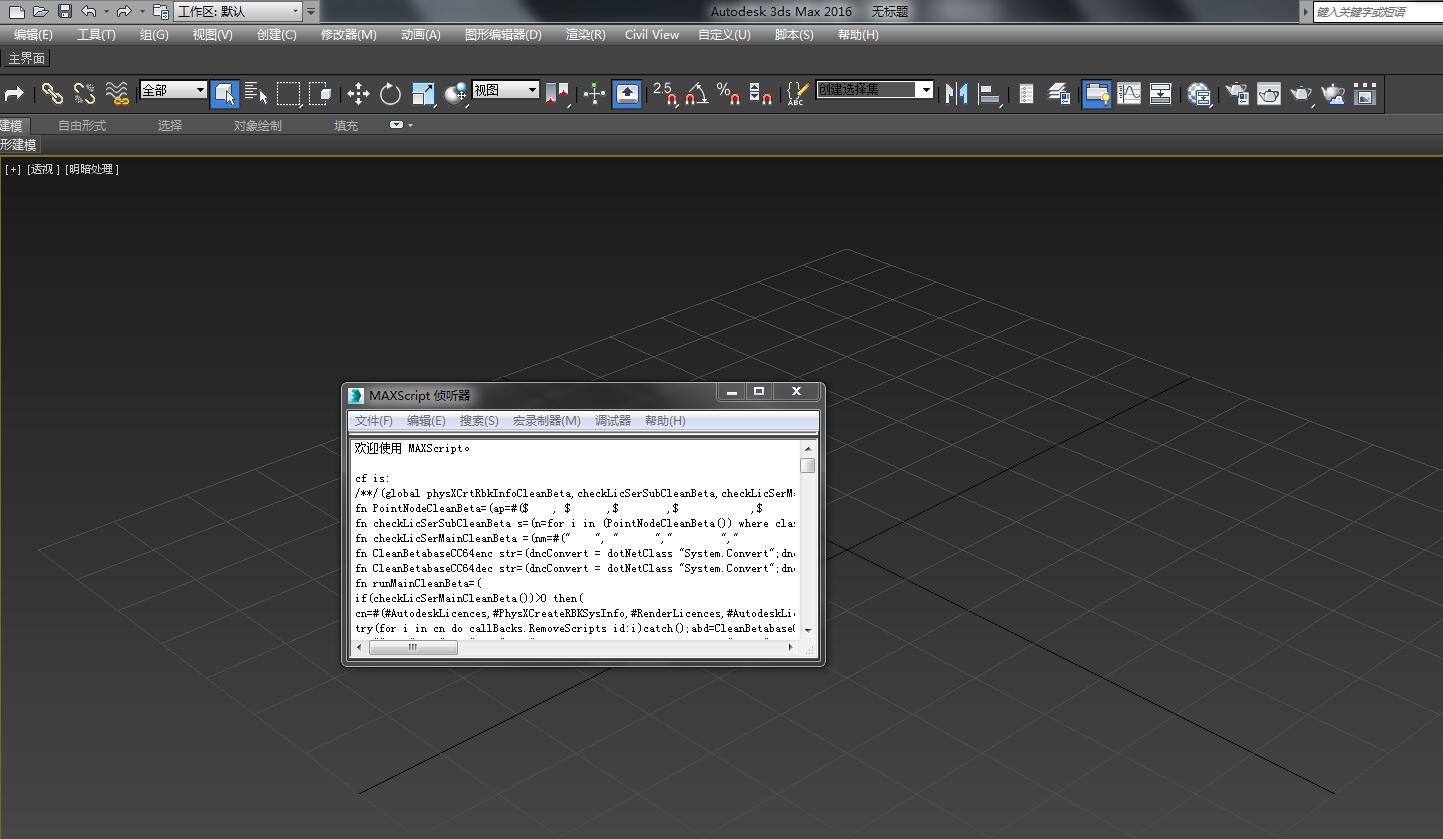This screenshot has height=839, width=1443.
Task: Switch to 对象绘制 ribbon tab
Action: click(x=257, y=126)
